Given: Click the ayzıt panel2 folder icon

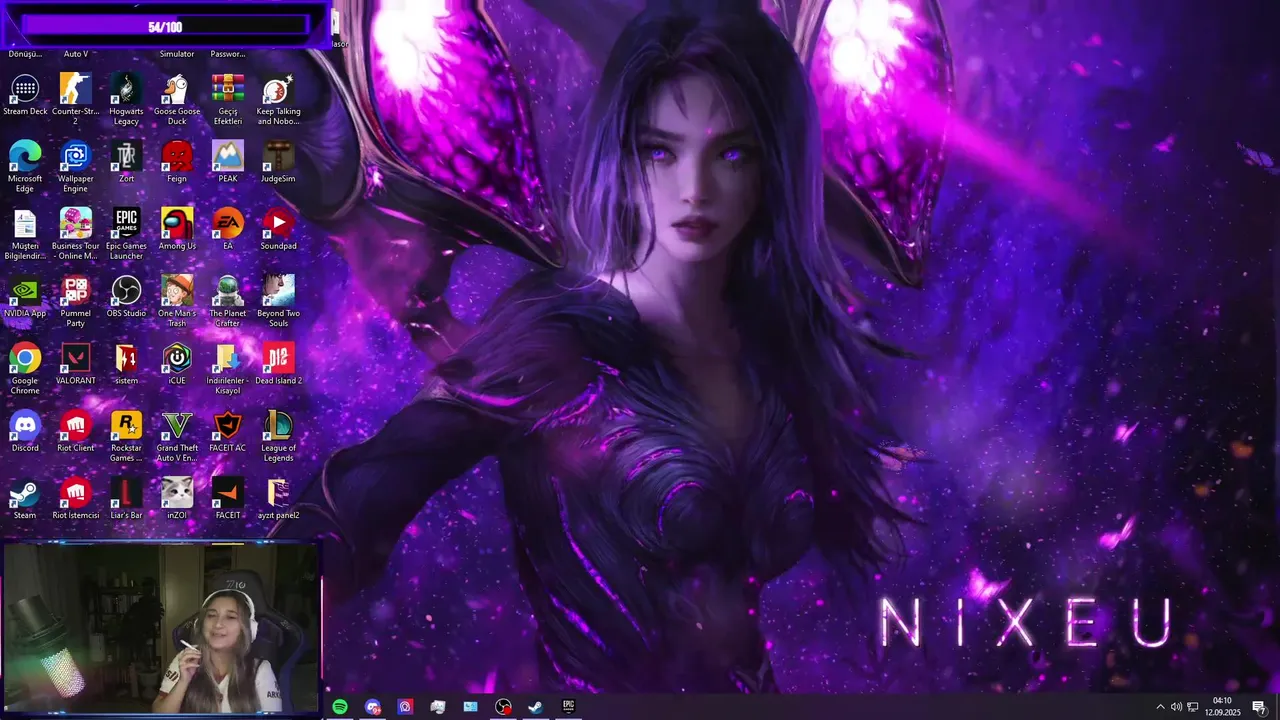Looking at the screenshot, I should (x=278, y=498).
